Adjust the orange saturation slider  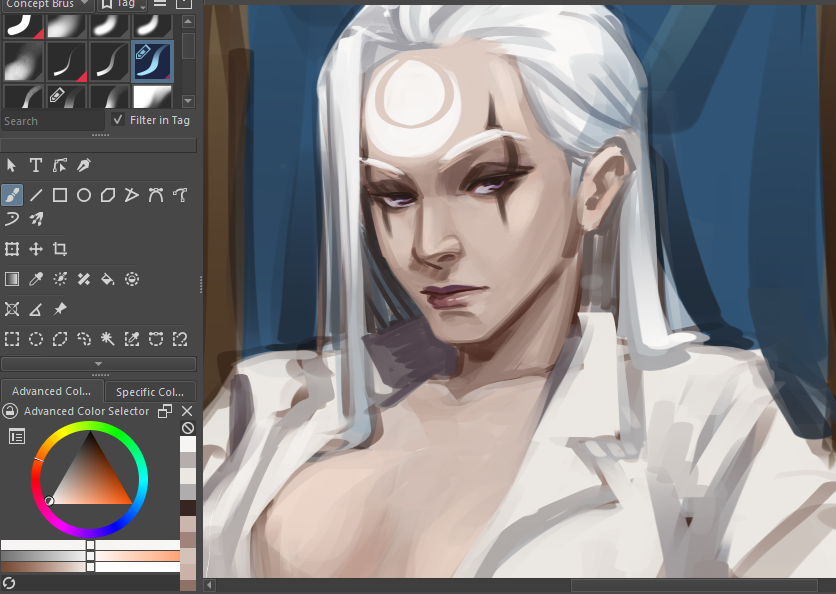90,556
